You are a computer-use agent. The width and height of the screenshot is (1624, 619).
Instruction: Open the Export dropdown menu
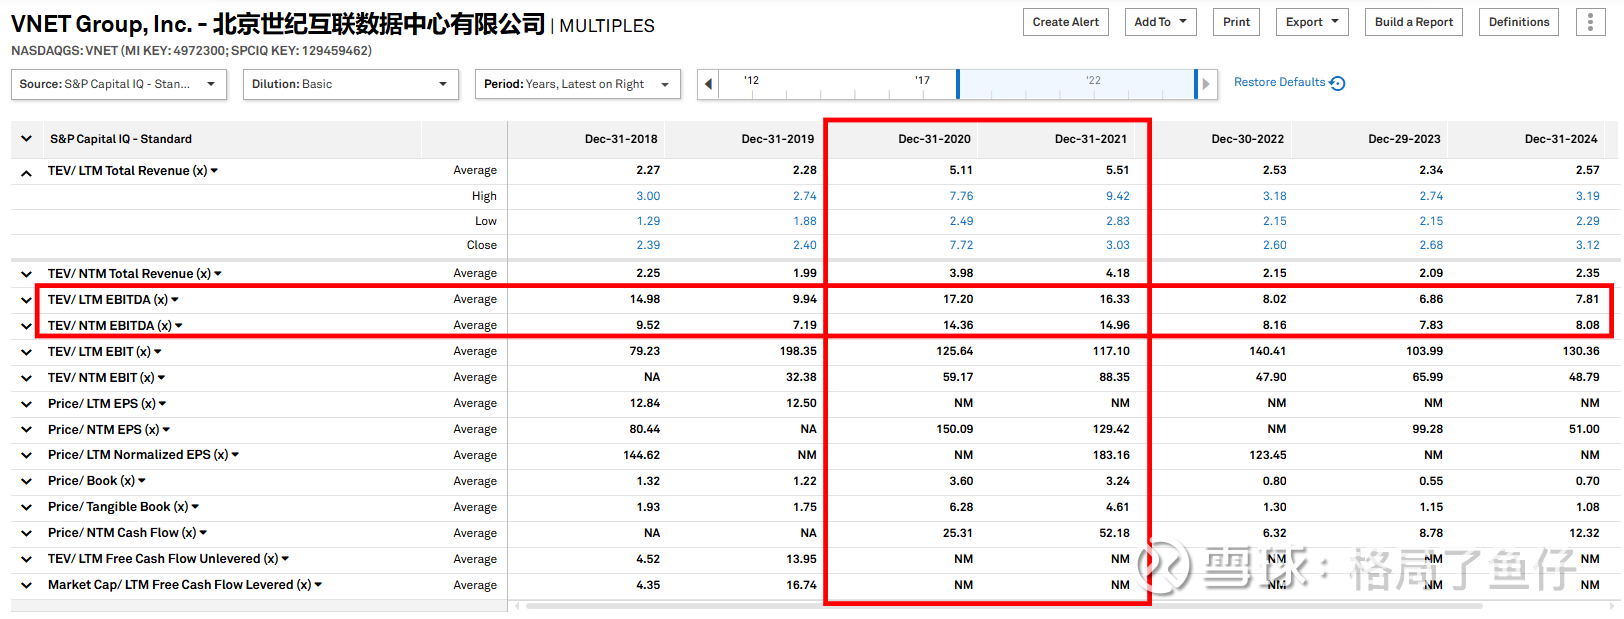click(1312, 22)
